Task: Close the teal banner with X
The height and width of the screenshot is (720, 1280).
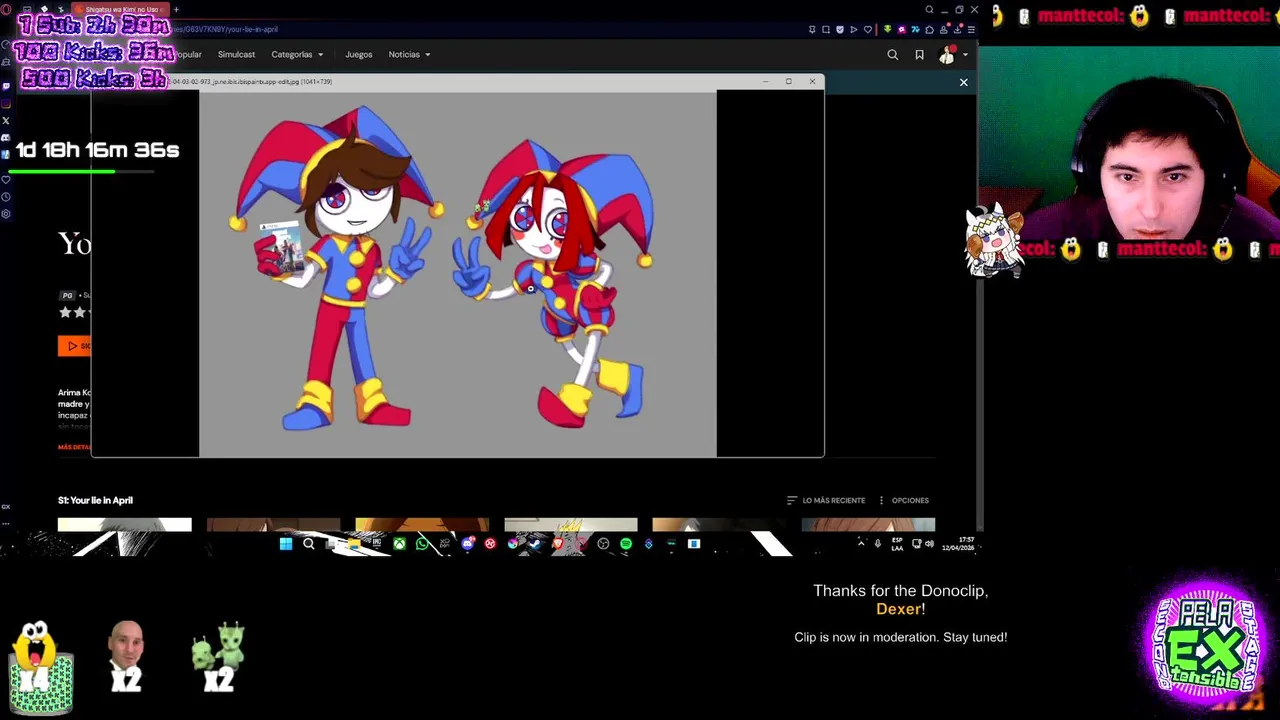Action: coord(964,82)
